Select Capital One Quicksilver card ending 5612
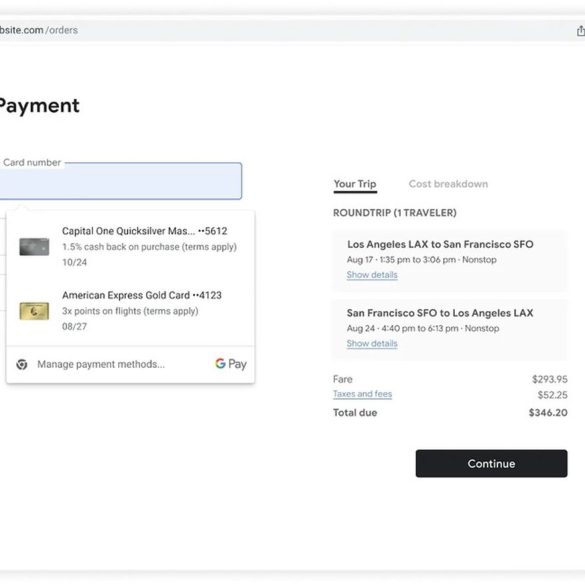585x585 pixels. click(x=131, y=246)
